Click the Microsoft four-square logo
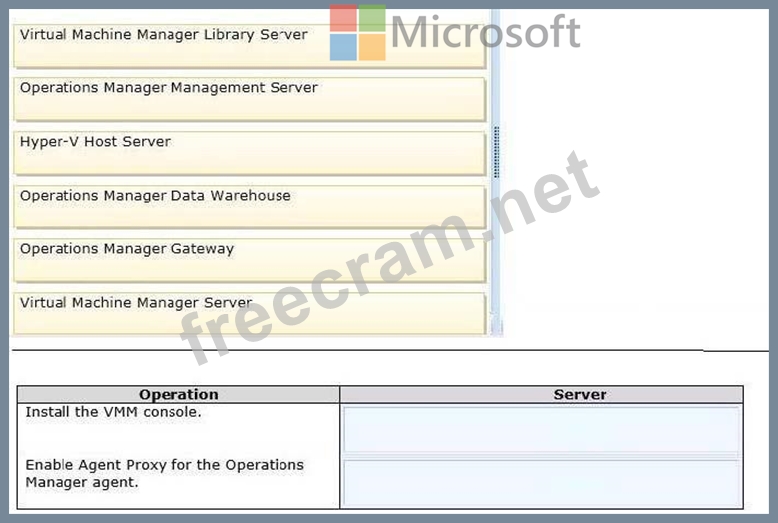The image size is (778, 523). coord(358,33)
